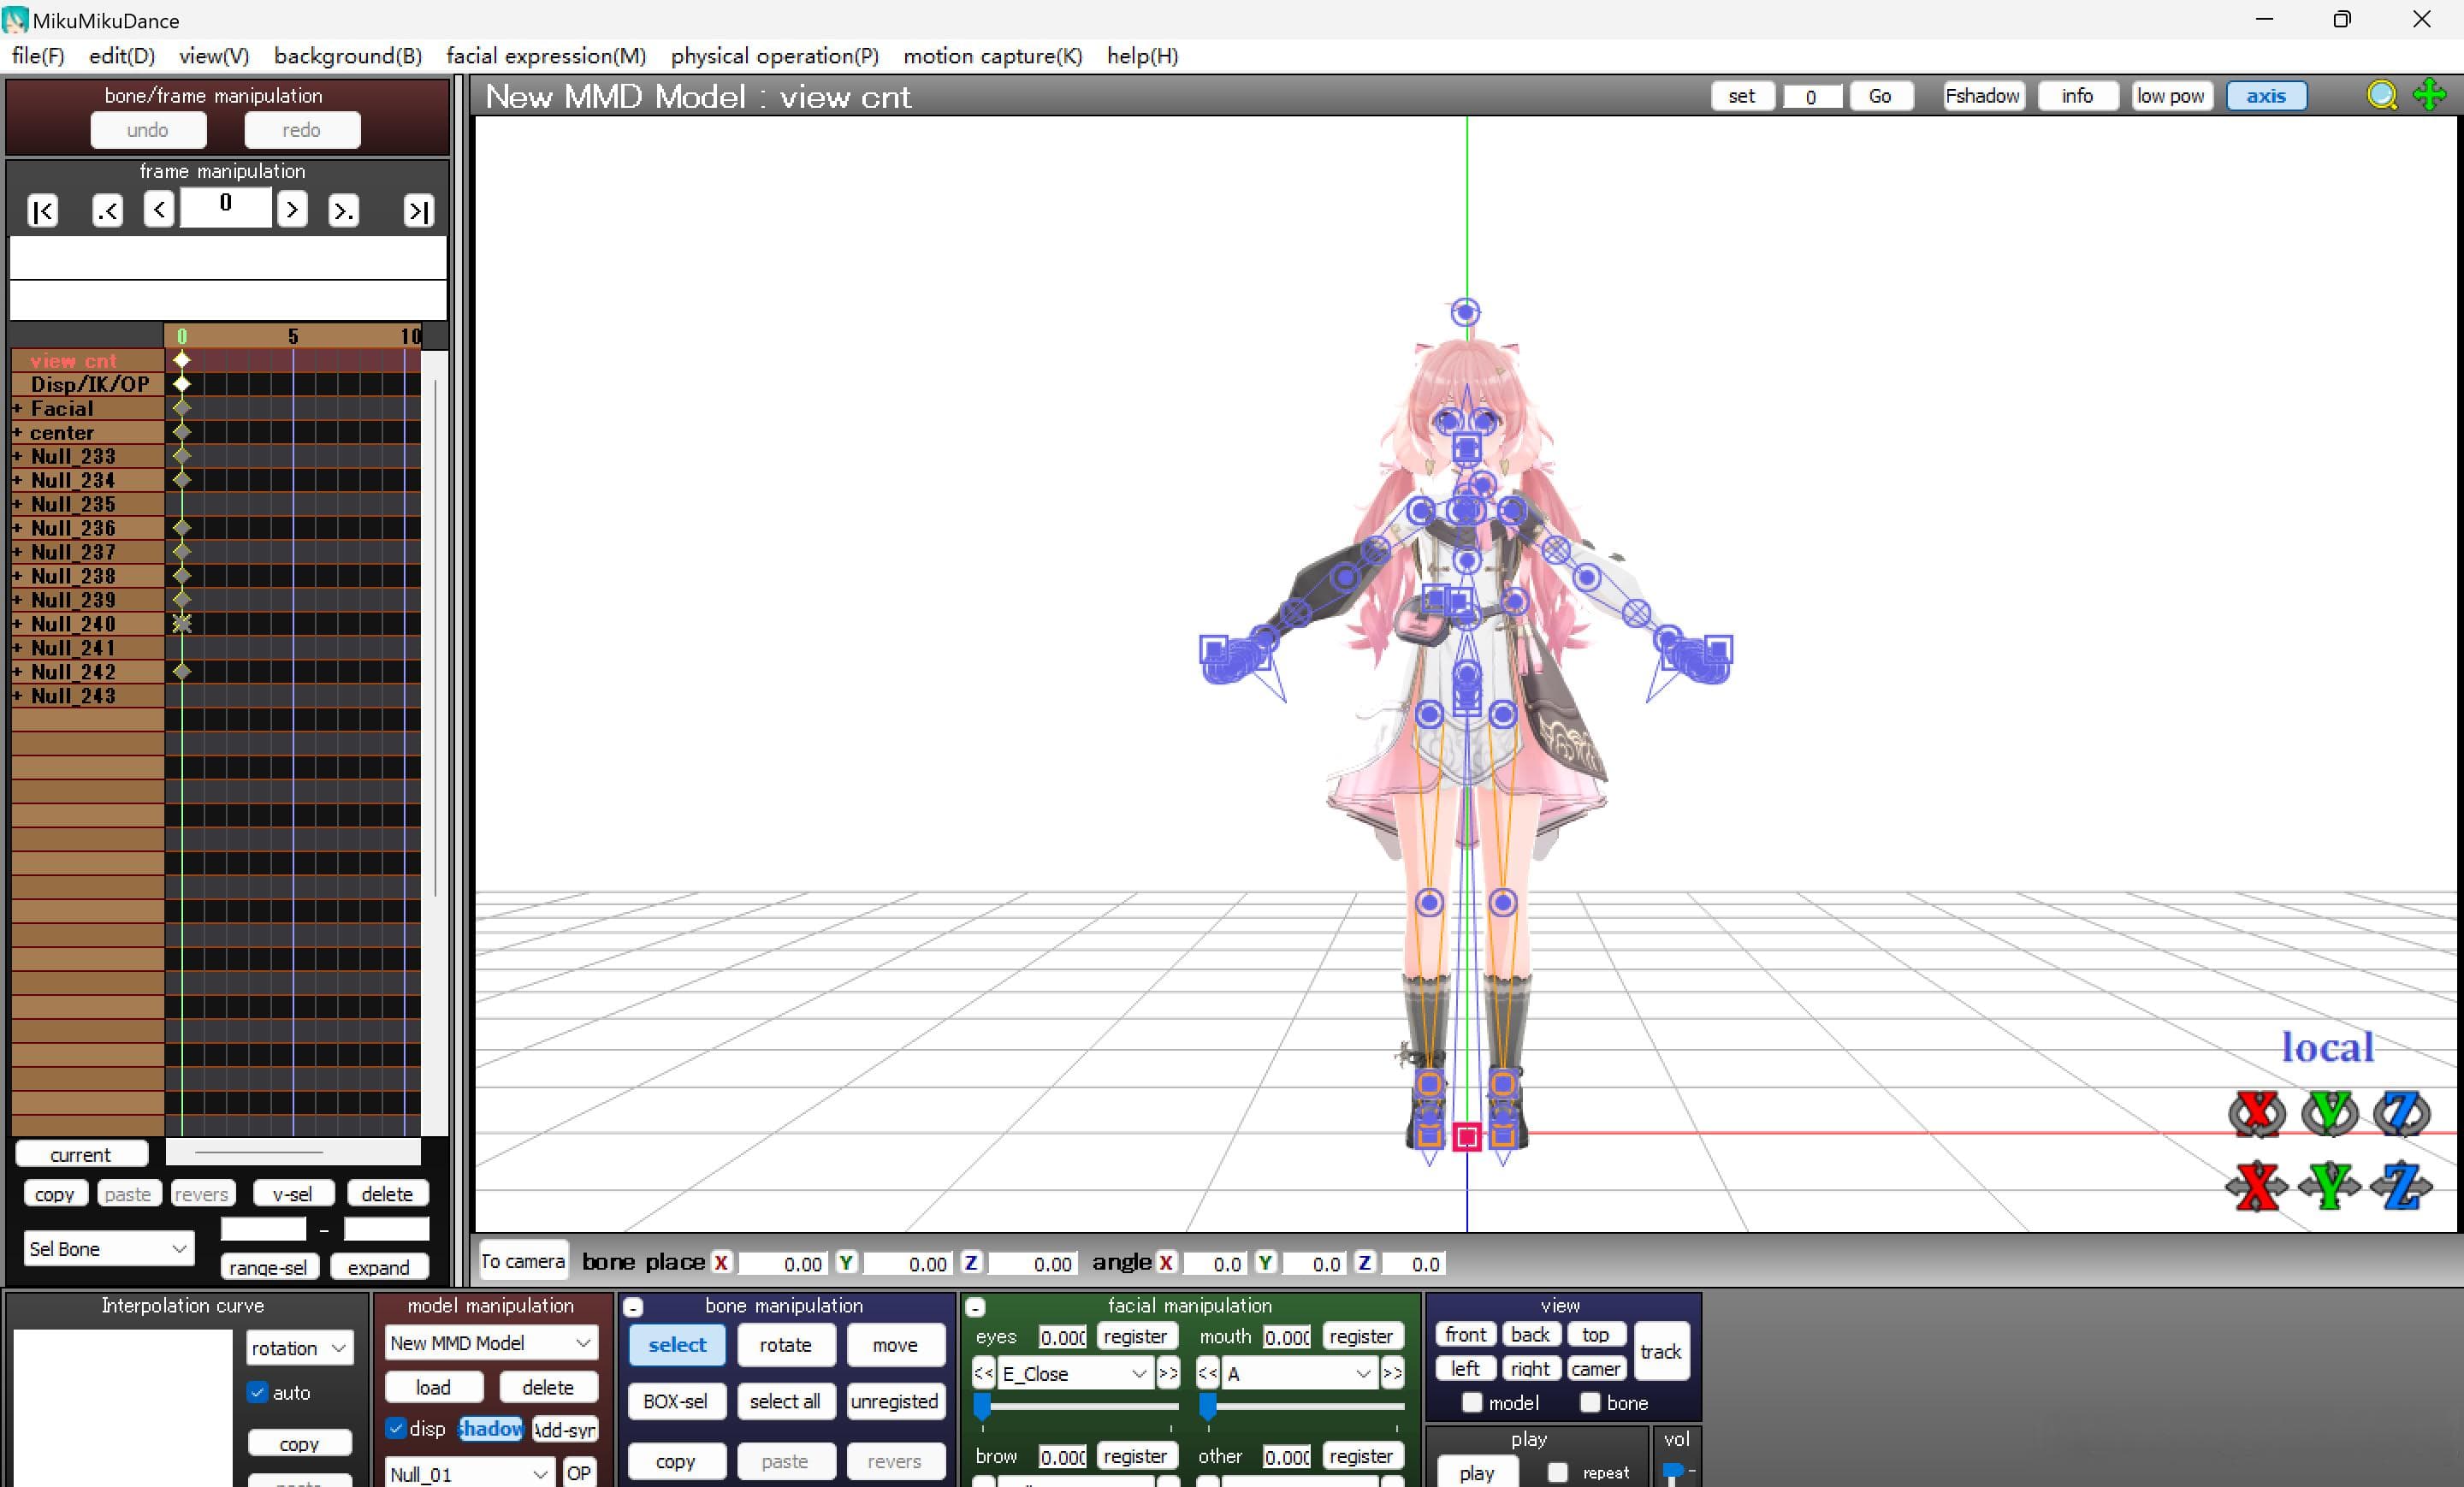Click the BOX-sel button

[676, 1401]
